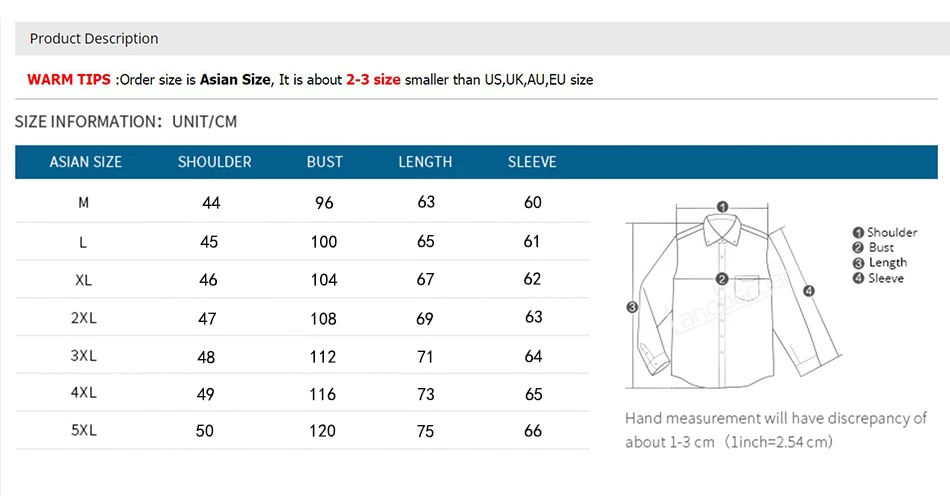This screenshot has height=502, width=950.
Task: Select the 5XL size row label
Action: [x=84, y=431]
